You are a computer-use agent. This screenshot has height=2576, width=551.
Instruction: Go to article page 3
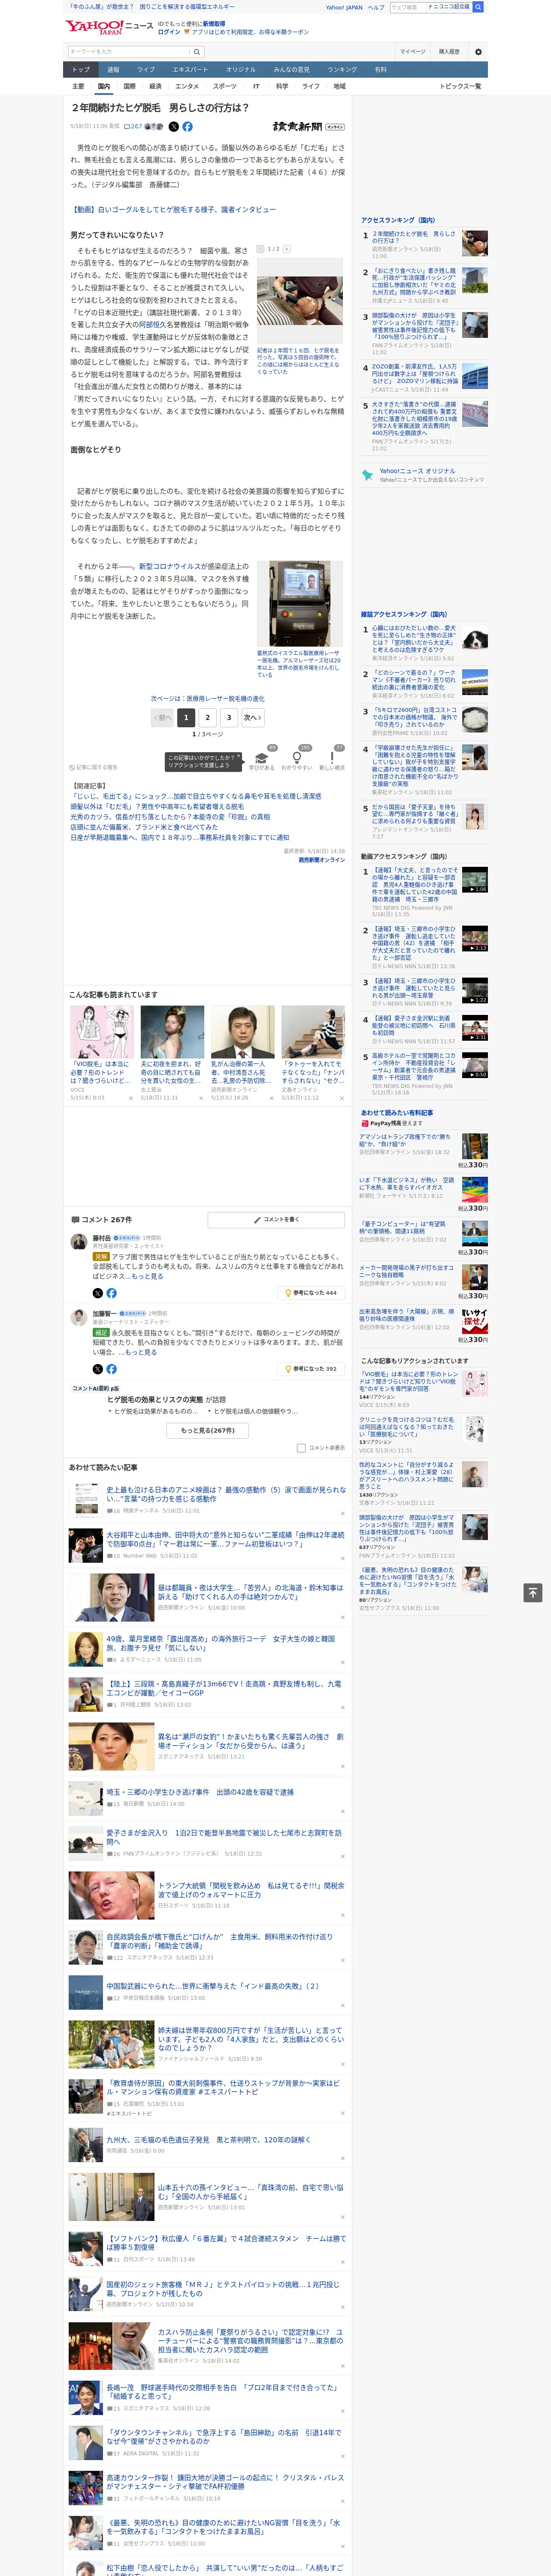[229, 717]
